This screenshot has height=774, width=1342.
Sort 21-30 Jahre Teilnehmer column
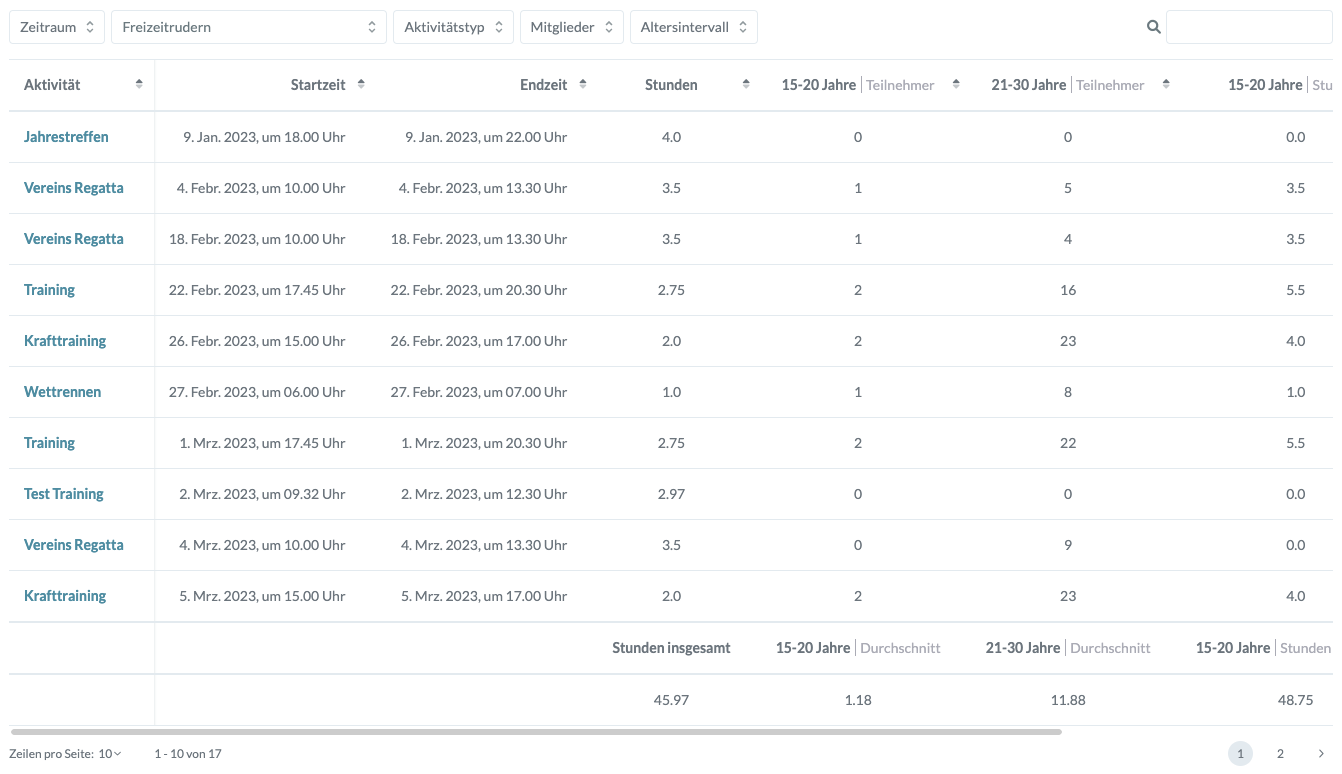[x=1166, y=85]
